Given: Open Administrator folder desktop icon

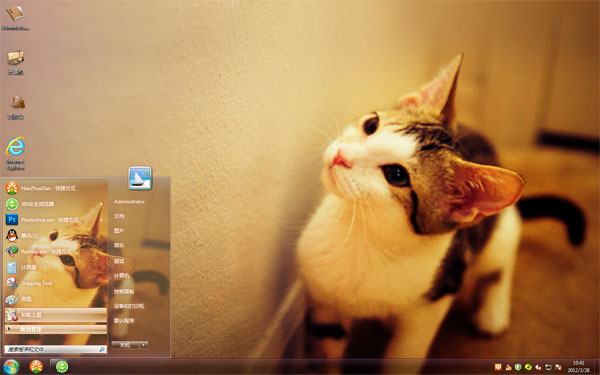Looking at the screenshot, I should coord(15,17).
